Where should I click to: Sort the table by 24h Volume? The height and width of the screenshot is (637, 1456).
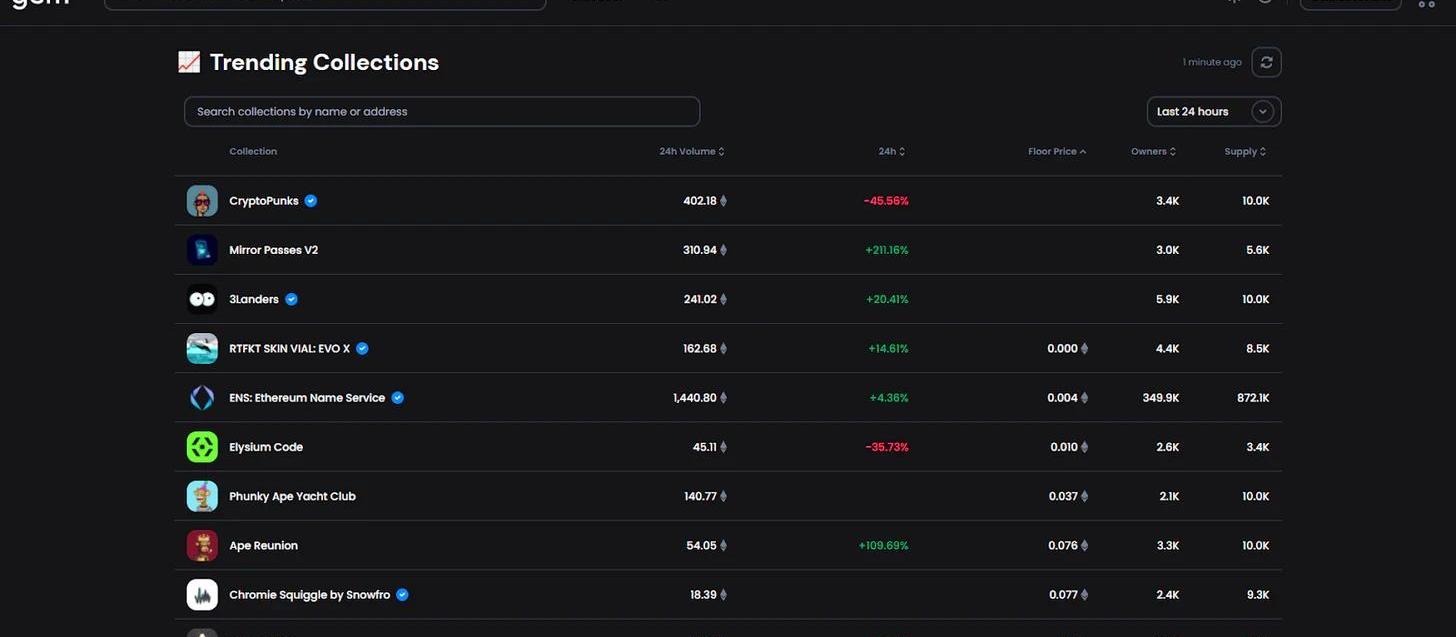(x=692, y=152)
